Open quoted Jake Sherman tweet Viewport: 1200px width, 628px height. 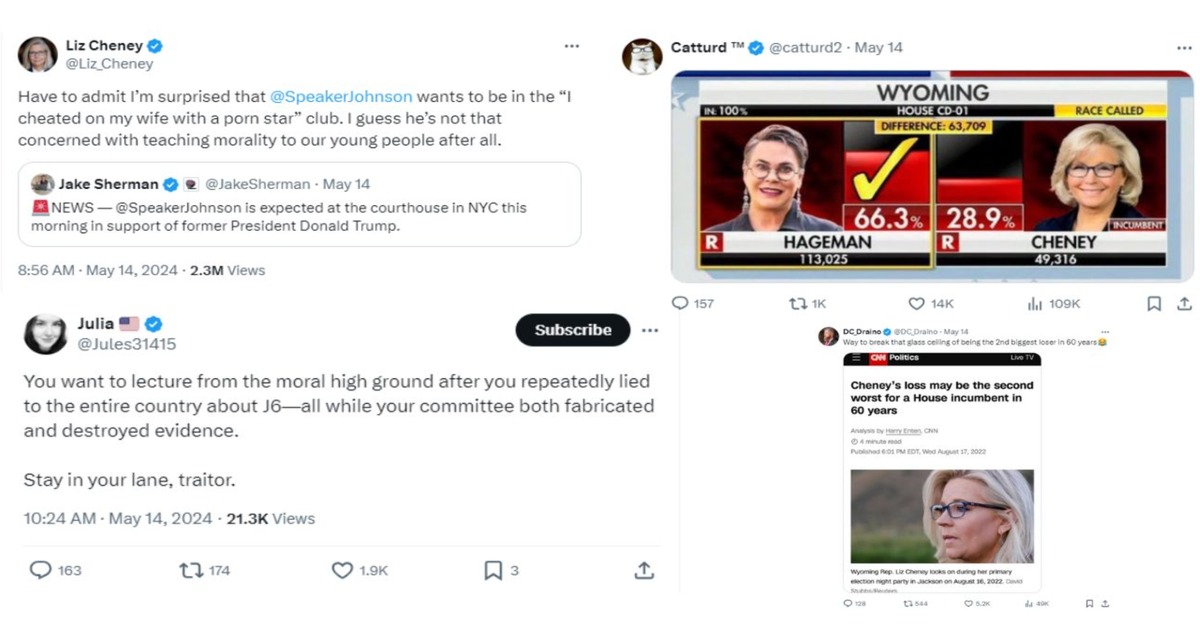(299, 205)
